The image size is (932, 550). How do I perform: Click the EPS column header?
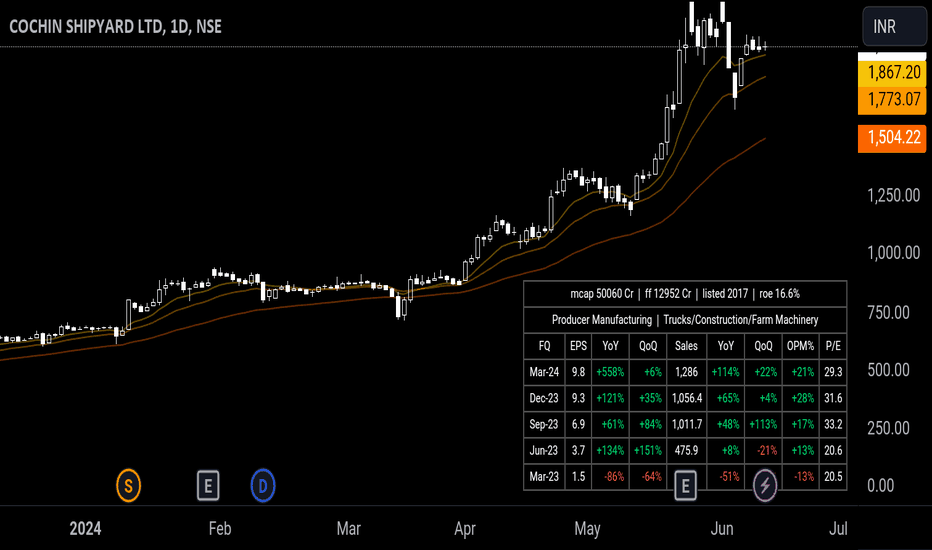point(578,346)
